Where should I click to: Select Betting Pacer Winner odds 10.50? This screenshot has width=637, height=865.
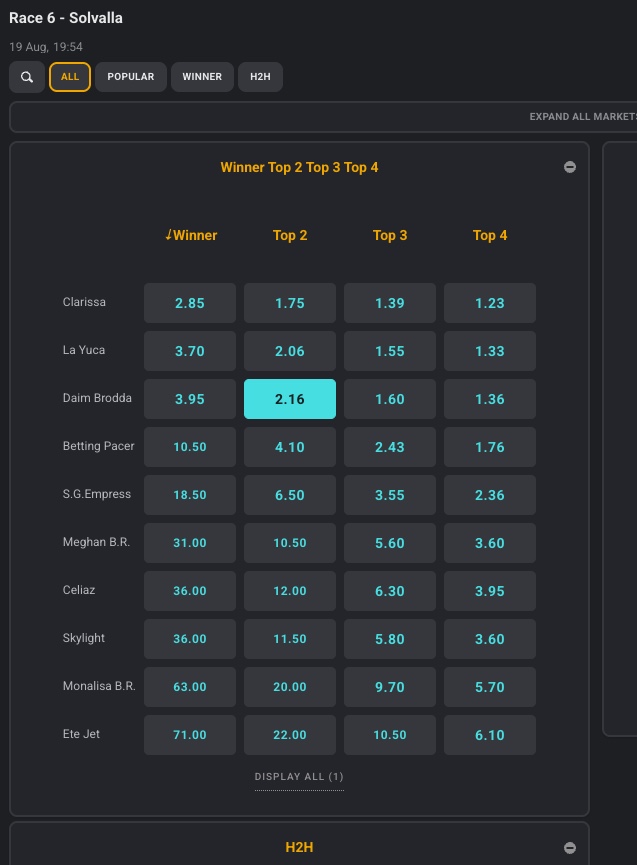click(x=190, y=447)
